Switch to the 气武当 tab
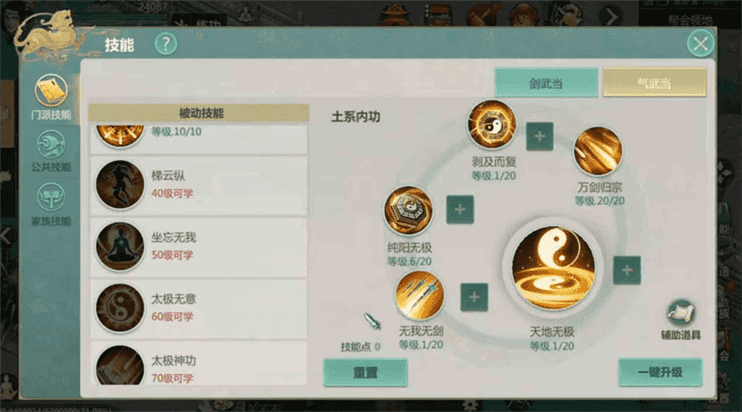 (x=654, y=83)
